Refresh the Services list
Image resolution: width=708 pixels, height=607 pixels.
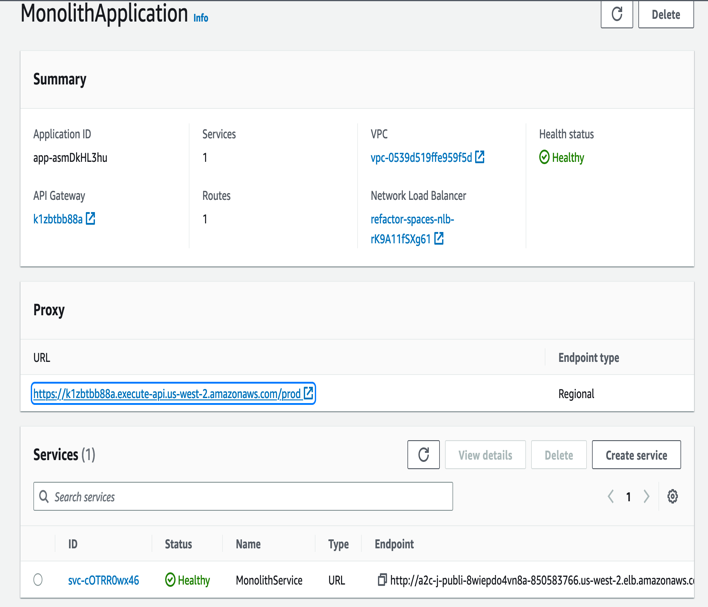(423, 454)
